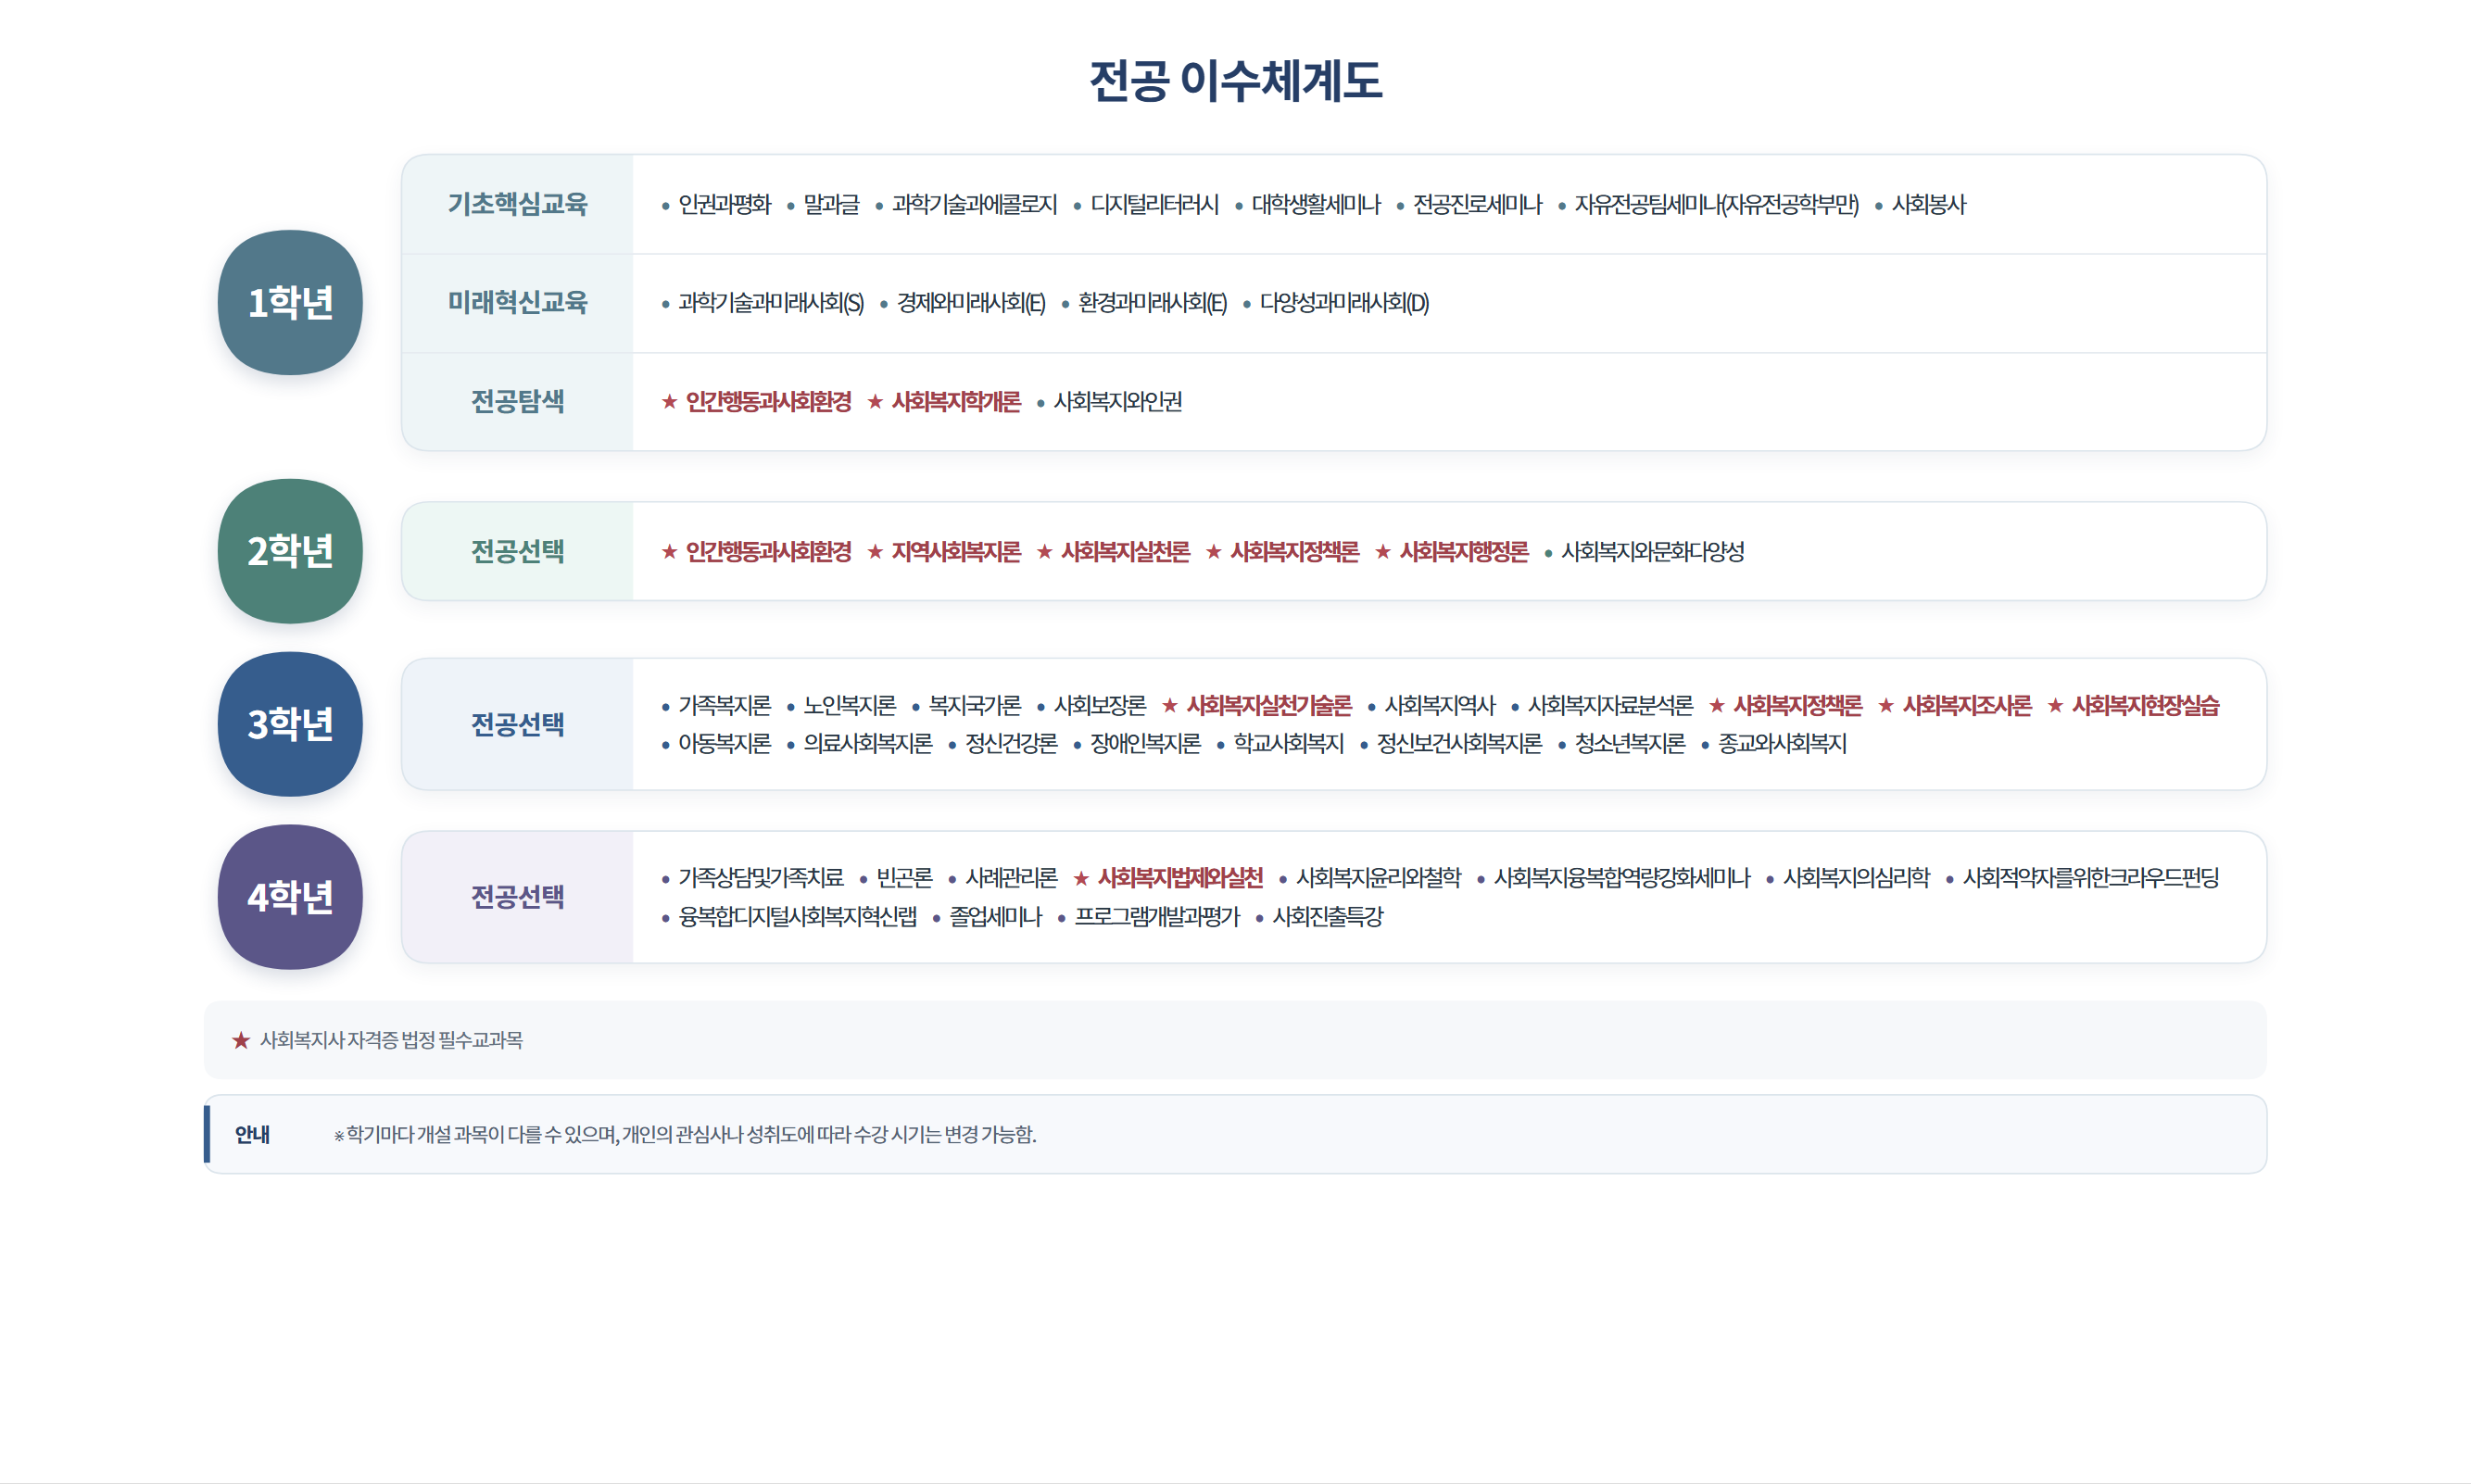The width and height of the screenshot is (2471, 1484).
Task: Click 인간행동과사회환경 in the 2학년 row
Action: (x=769, y=551)
